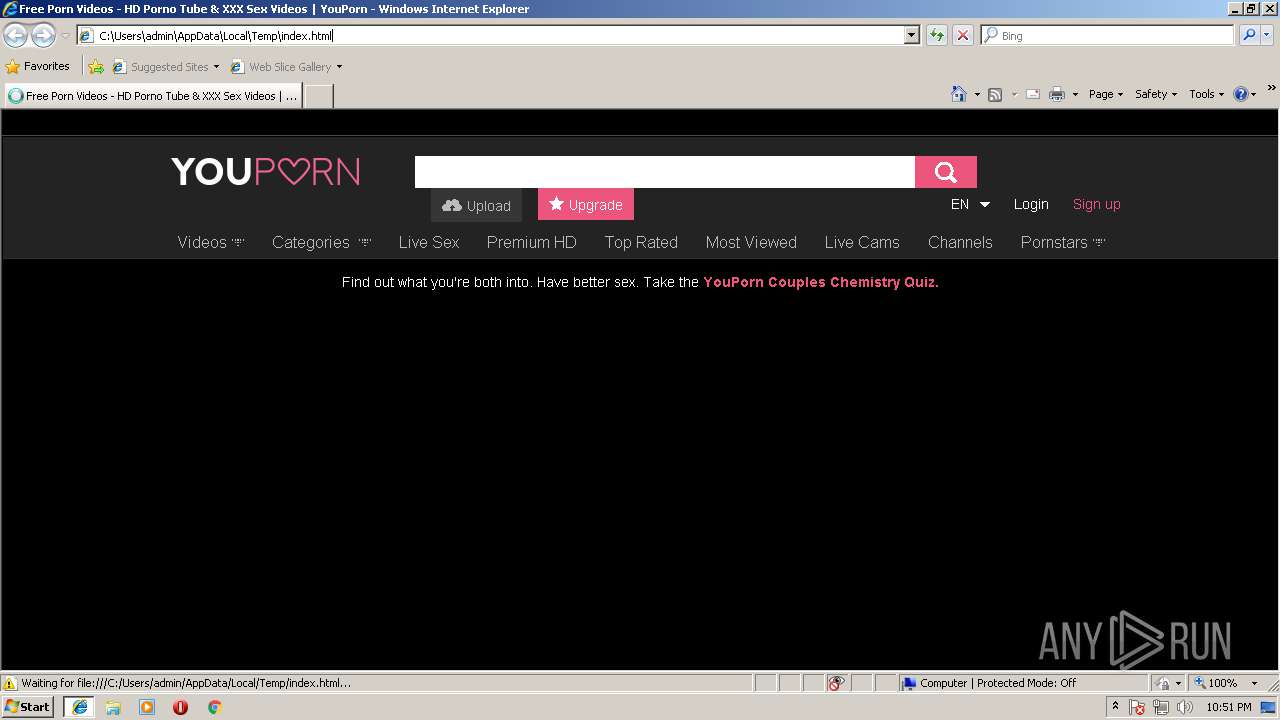Image resolution: width=1280 pixels, height=720 pixels.
Task: Open the Channels link
Action: [x=960, y=242]
